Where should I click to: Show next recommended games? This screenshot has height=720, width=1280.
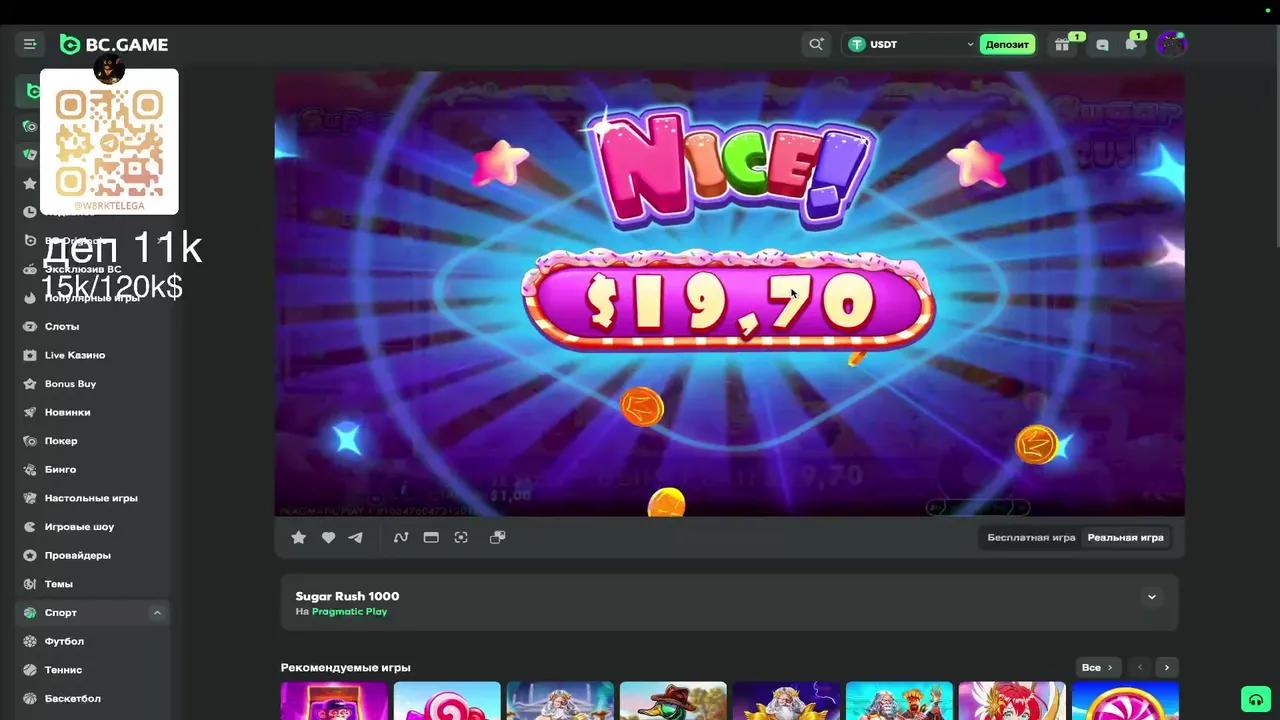[1166, 667]
